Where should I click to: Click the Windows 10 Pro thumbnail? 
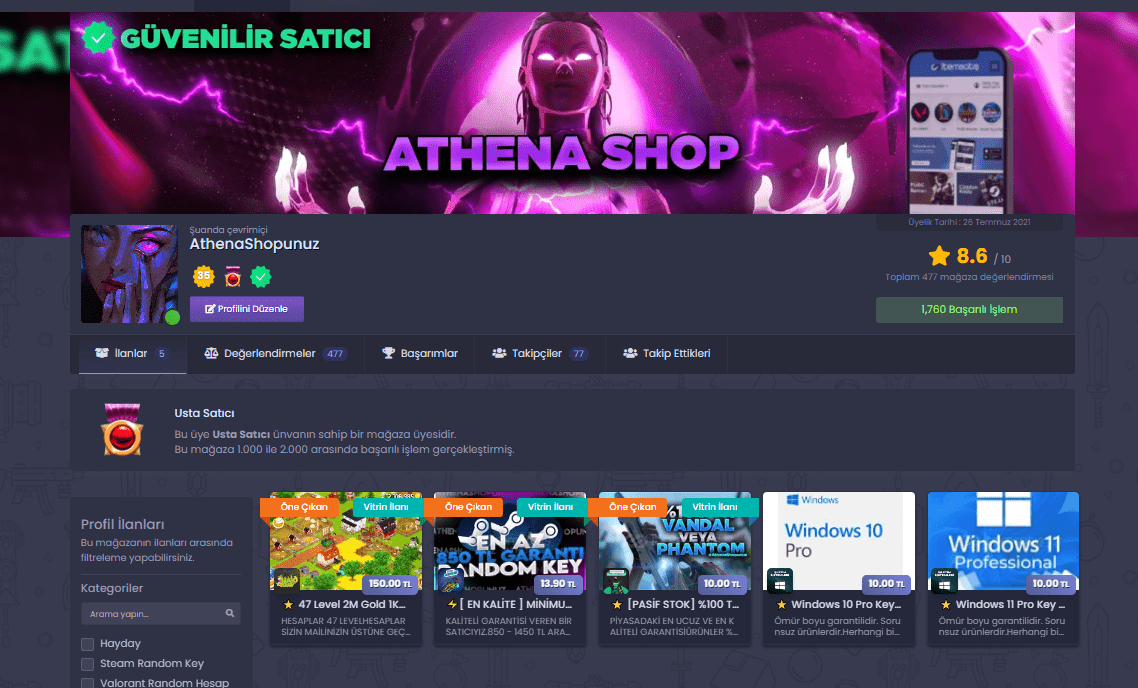pos(839,541)
